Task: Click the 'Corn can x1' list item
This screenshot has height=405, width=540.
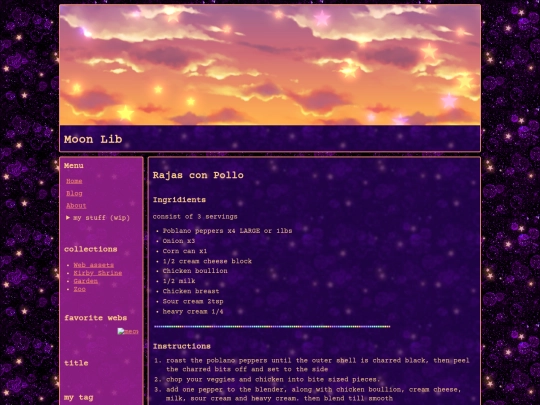Action: [x=185, y=251]
